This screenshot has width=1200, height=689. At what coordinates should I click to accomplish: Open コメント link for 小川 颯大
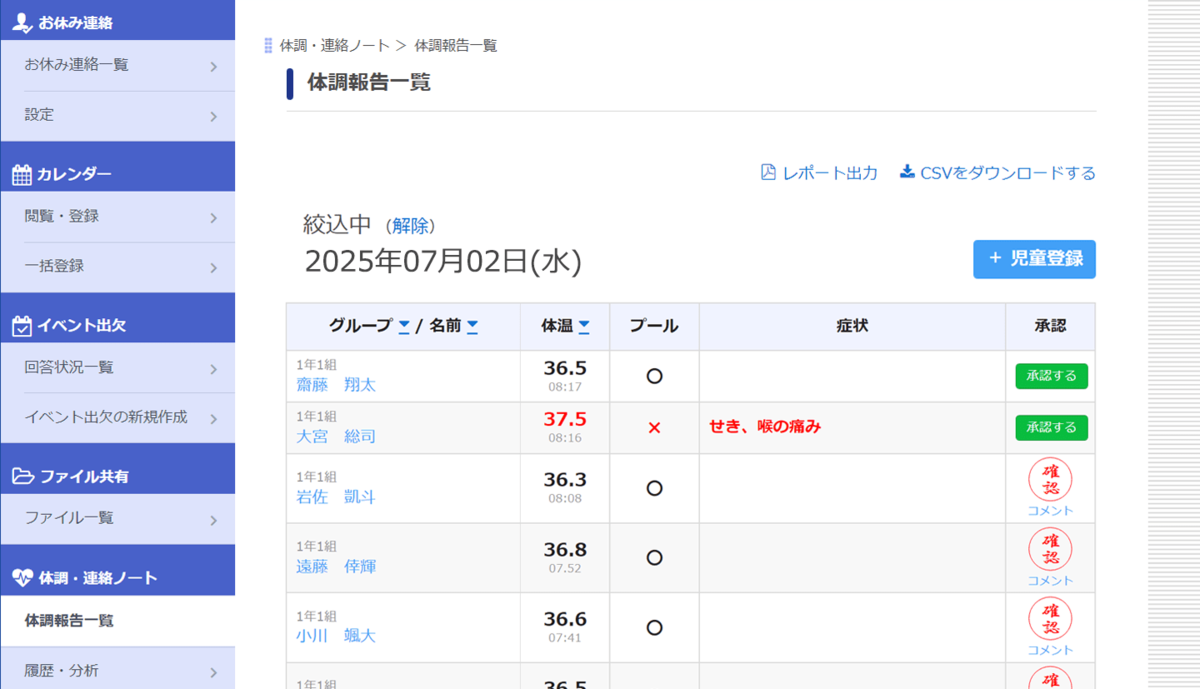[x=1050, y=650]
